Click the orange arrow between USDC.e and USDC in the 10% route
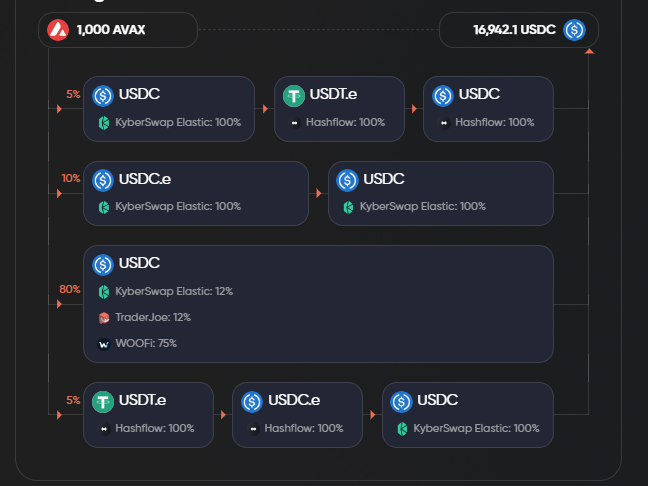Image resolution: width=648 pixels, height=486 pixels. [319, 193]
